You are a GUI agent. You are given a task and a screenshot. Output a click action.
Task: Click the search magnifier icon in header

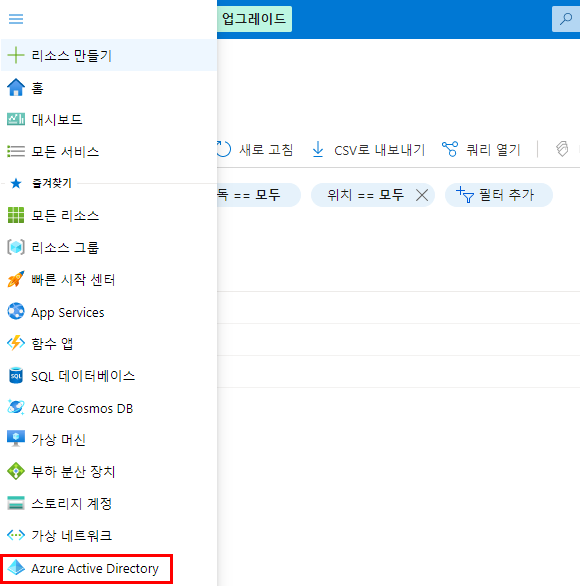pyautogui.click(x=566, y=19)
